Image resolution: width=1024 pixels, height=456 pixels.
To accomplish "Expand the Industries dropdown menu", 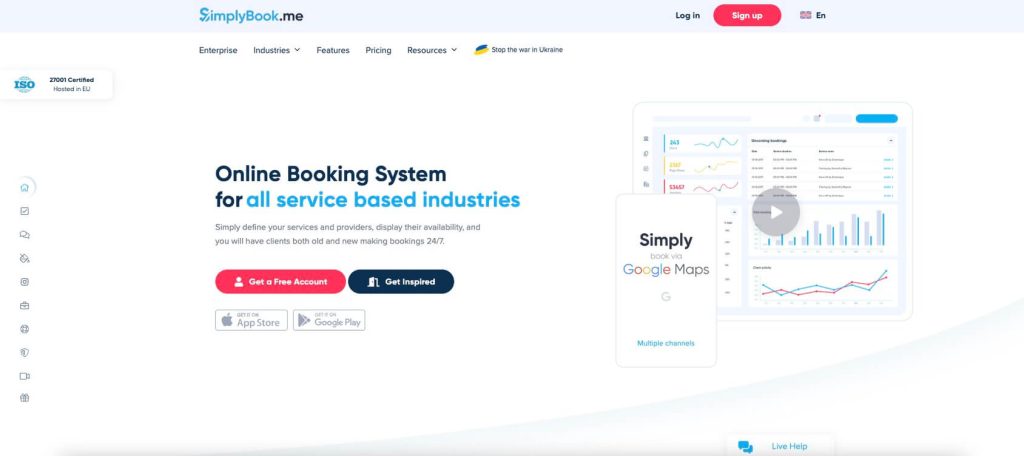I will [x=277, y=50].
